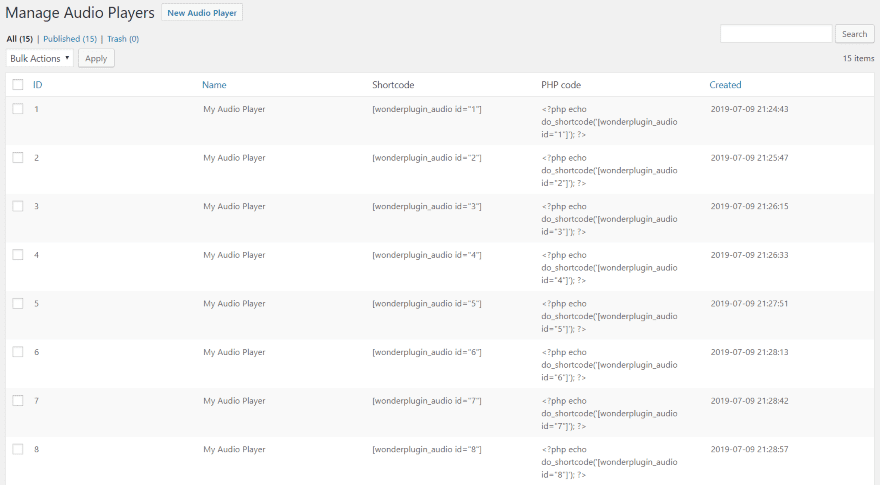This screenshot has width=880, height=485.
Task: Select the row checkbox for player 7
Action: [x=18, y=400]
